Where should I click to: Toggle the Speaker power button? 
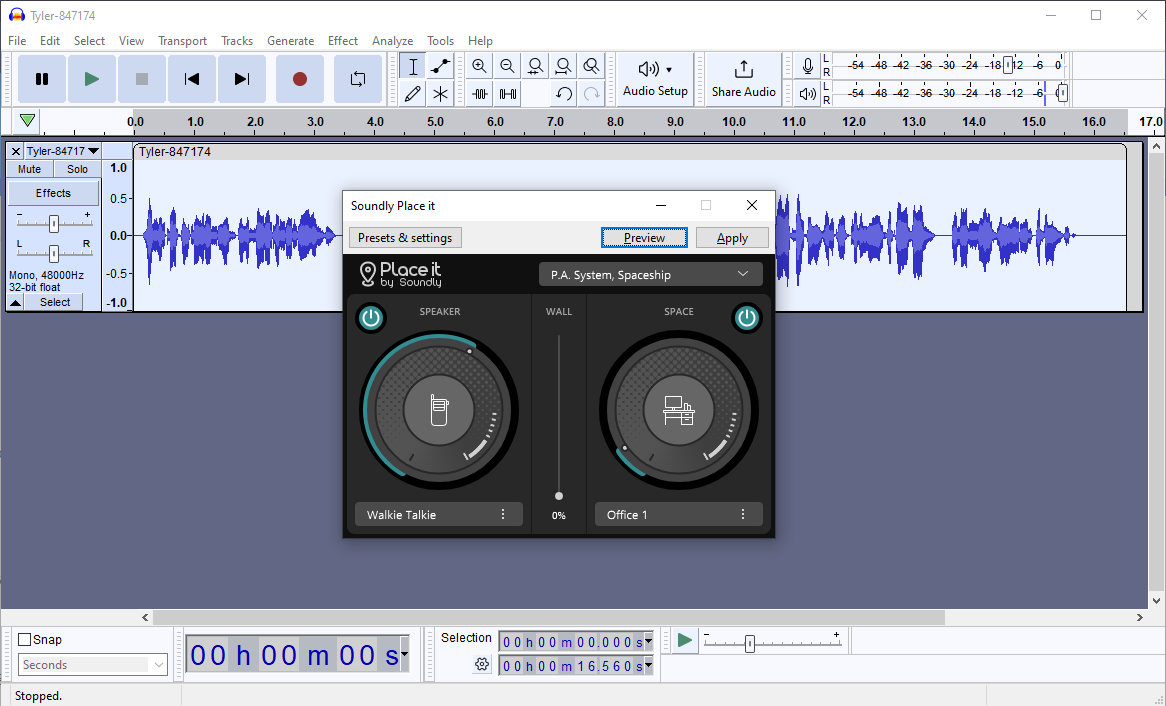[x=370, y=318]
